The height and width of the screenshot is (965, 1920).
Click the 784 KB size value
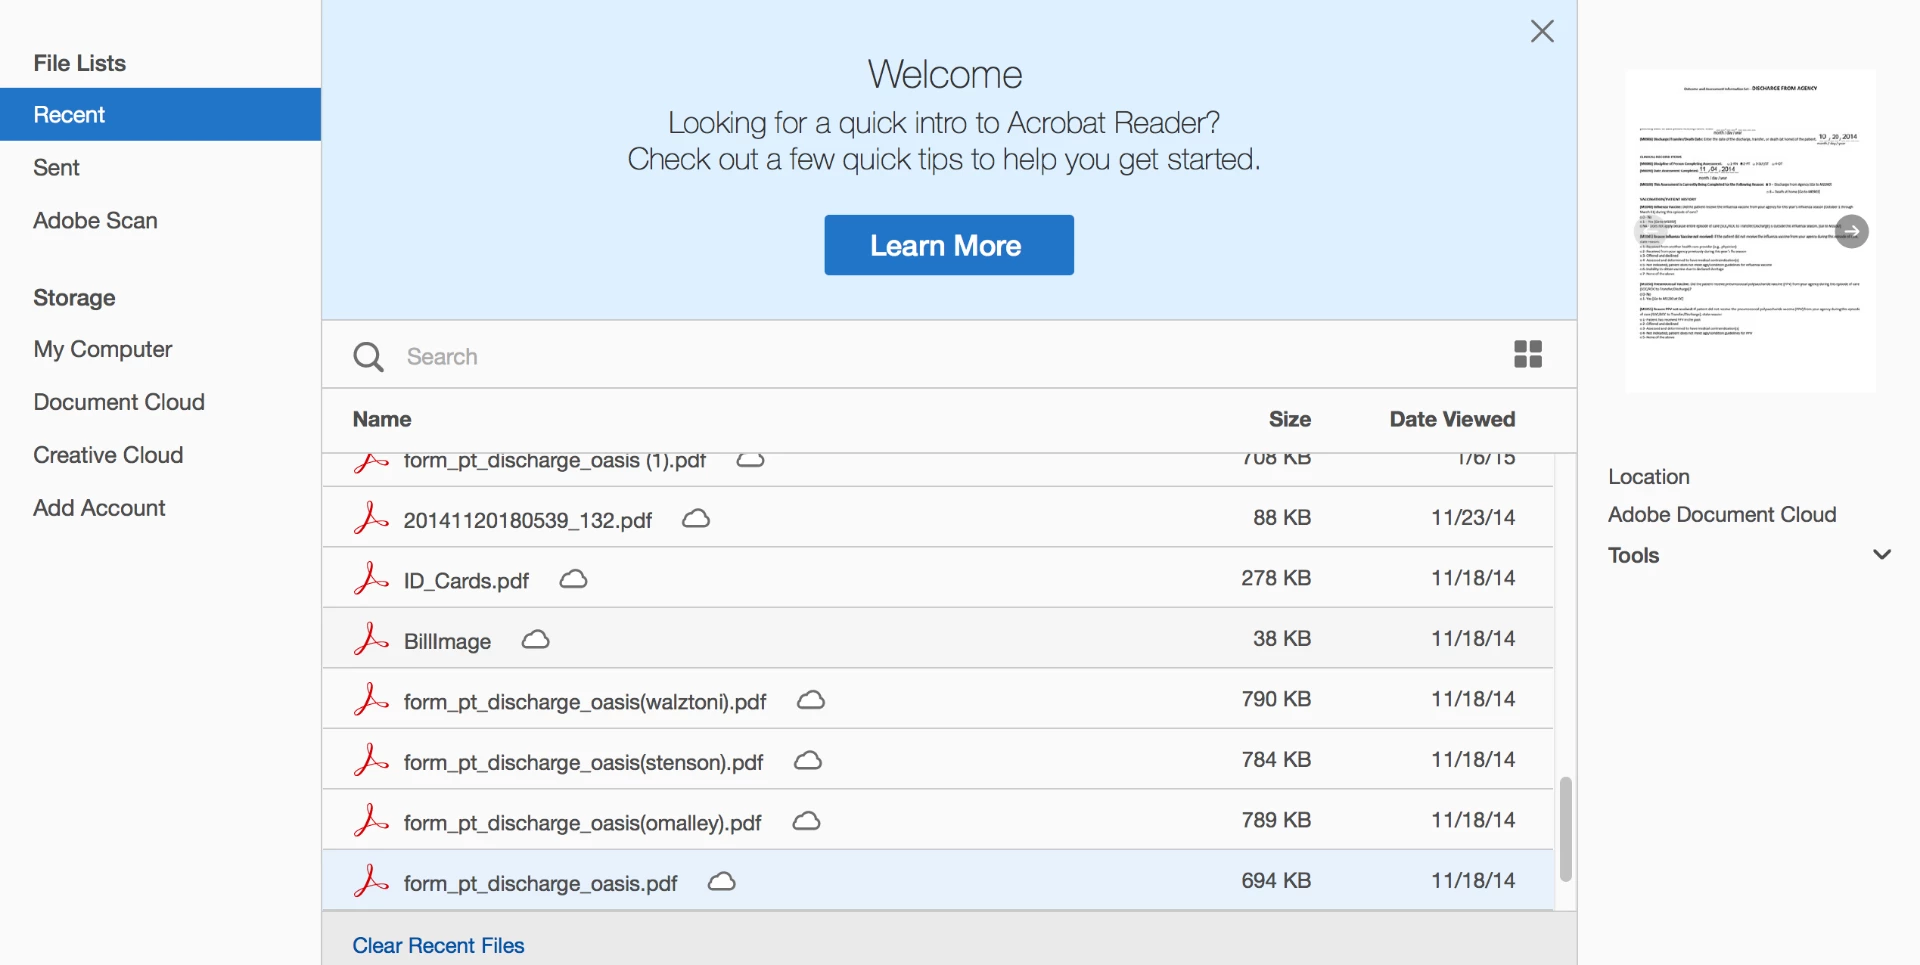(1276, 759)
